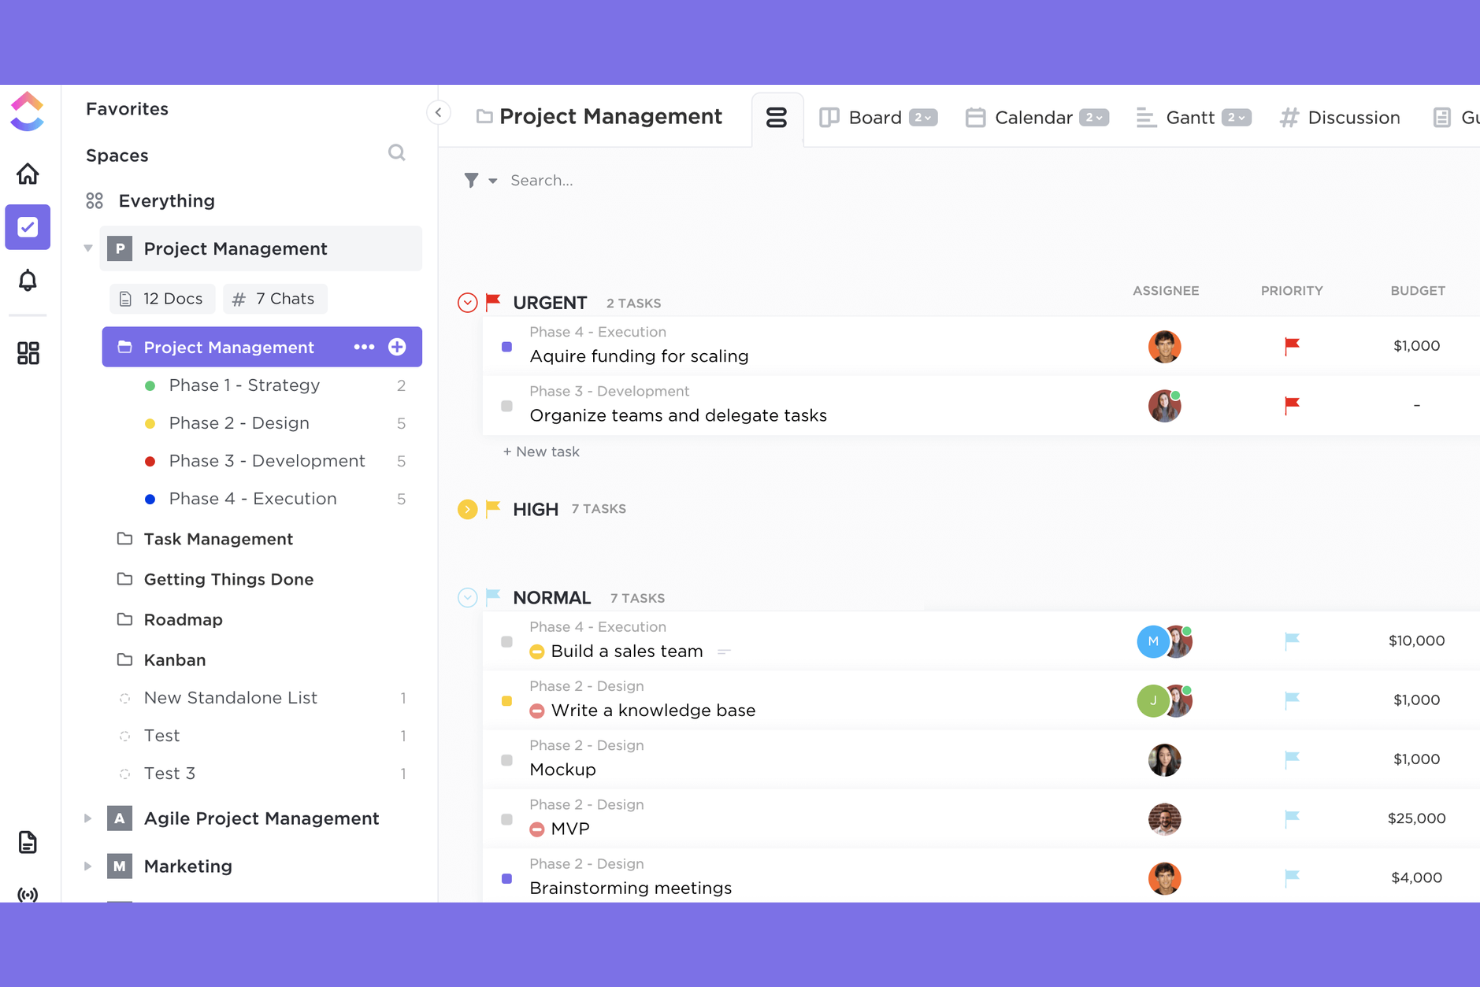The image size is (1480, 987).
Task: Toggle status box for Build a sales team
Action: (x=507, y=642)
